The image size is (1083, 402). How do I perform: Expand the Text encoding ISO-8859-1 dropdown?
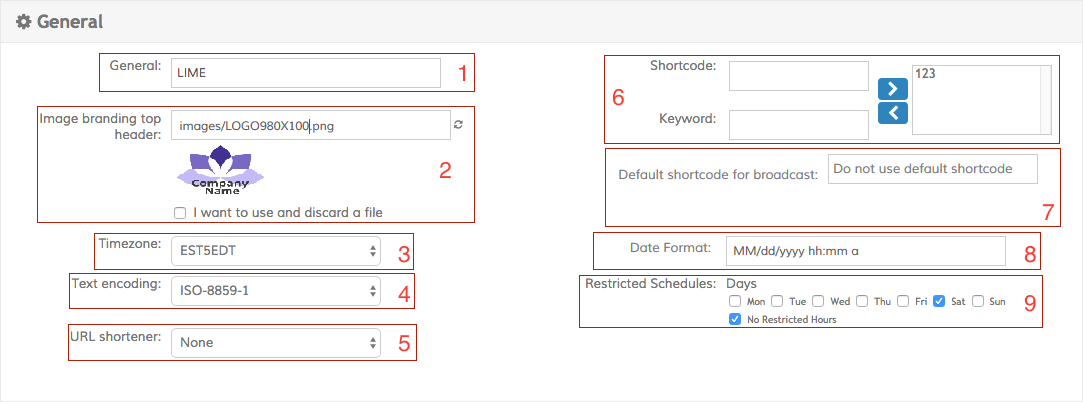pyautogui.click(x=275, y=291)
